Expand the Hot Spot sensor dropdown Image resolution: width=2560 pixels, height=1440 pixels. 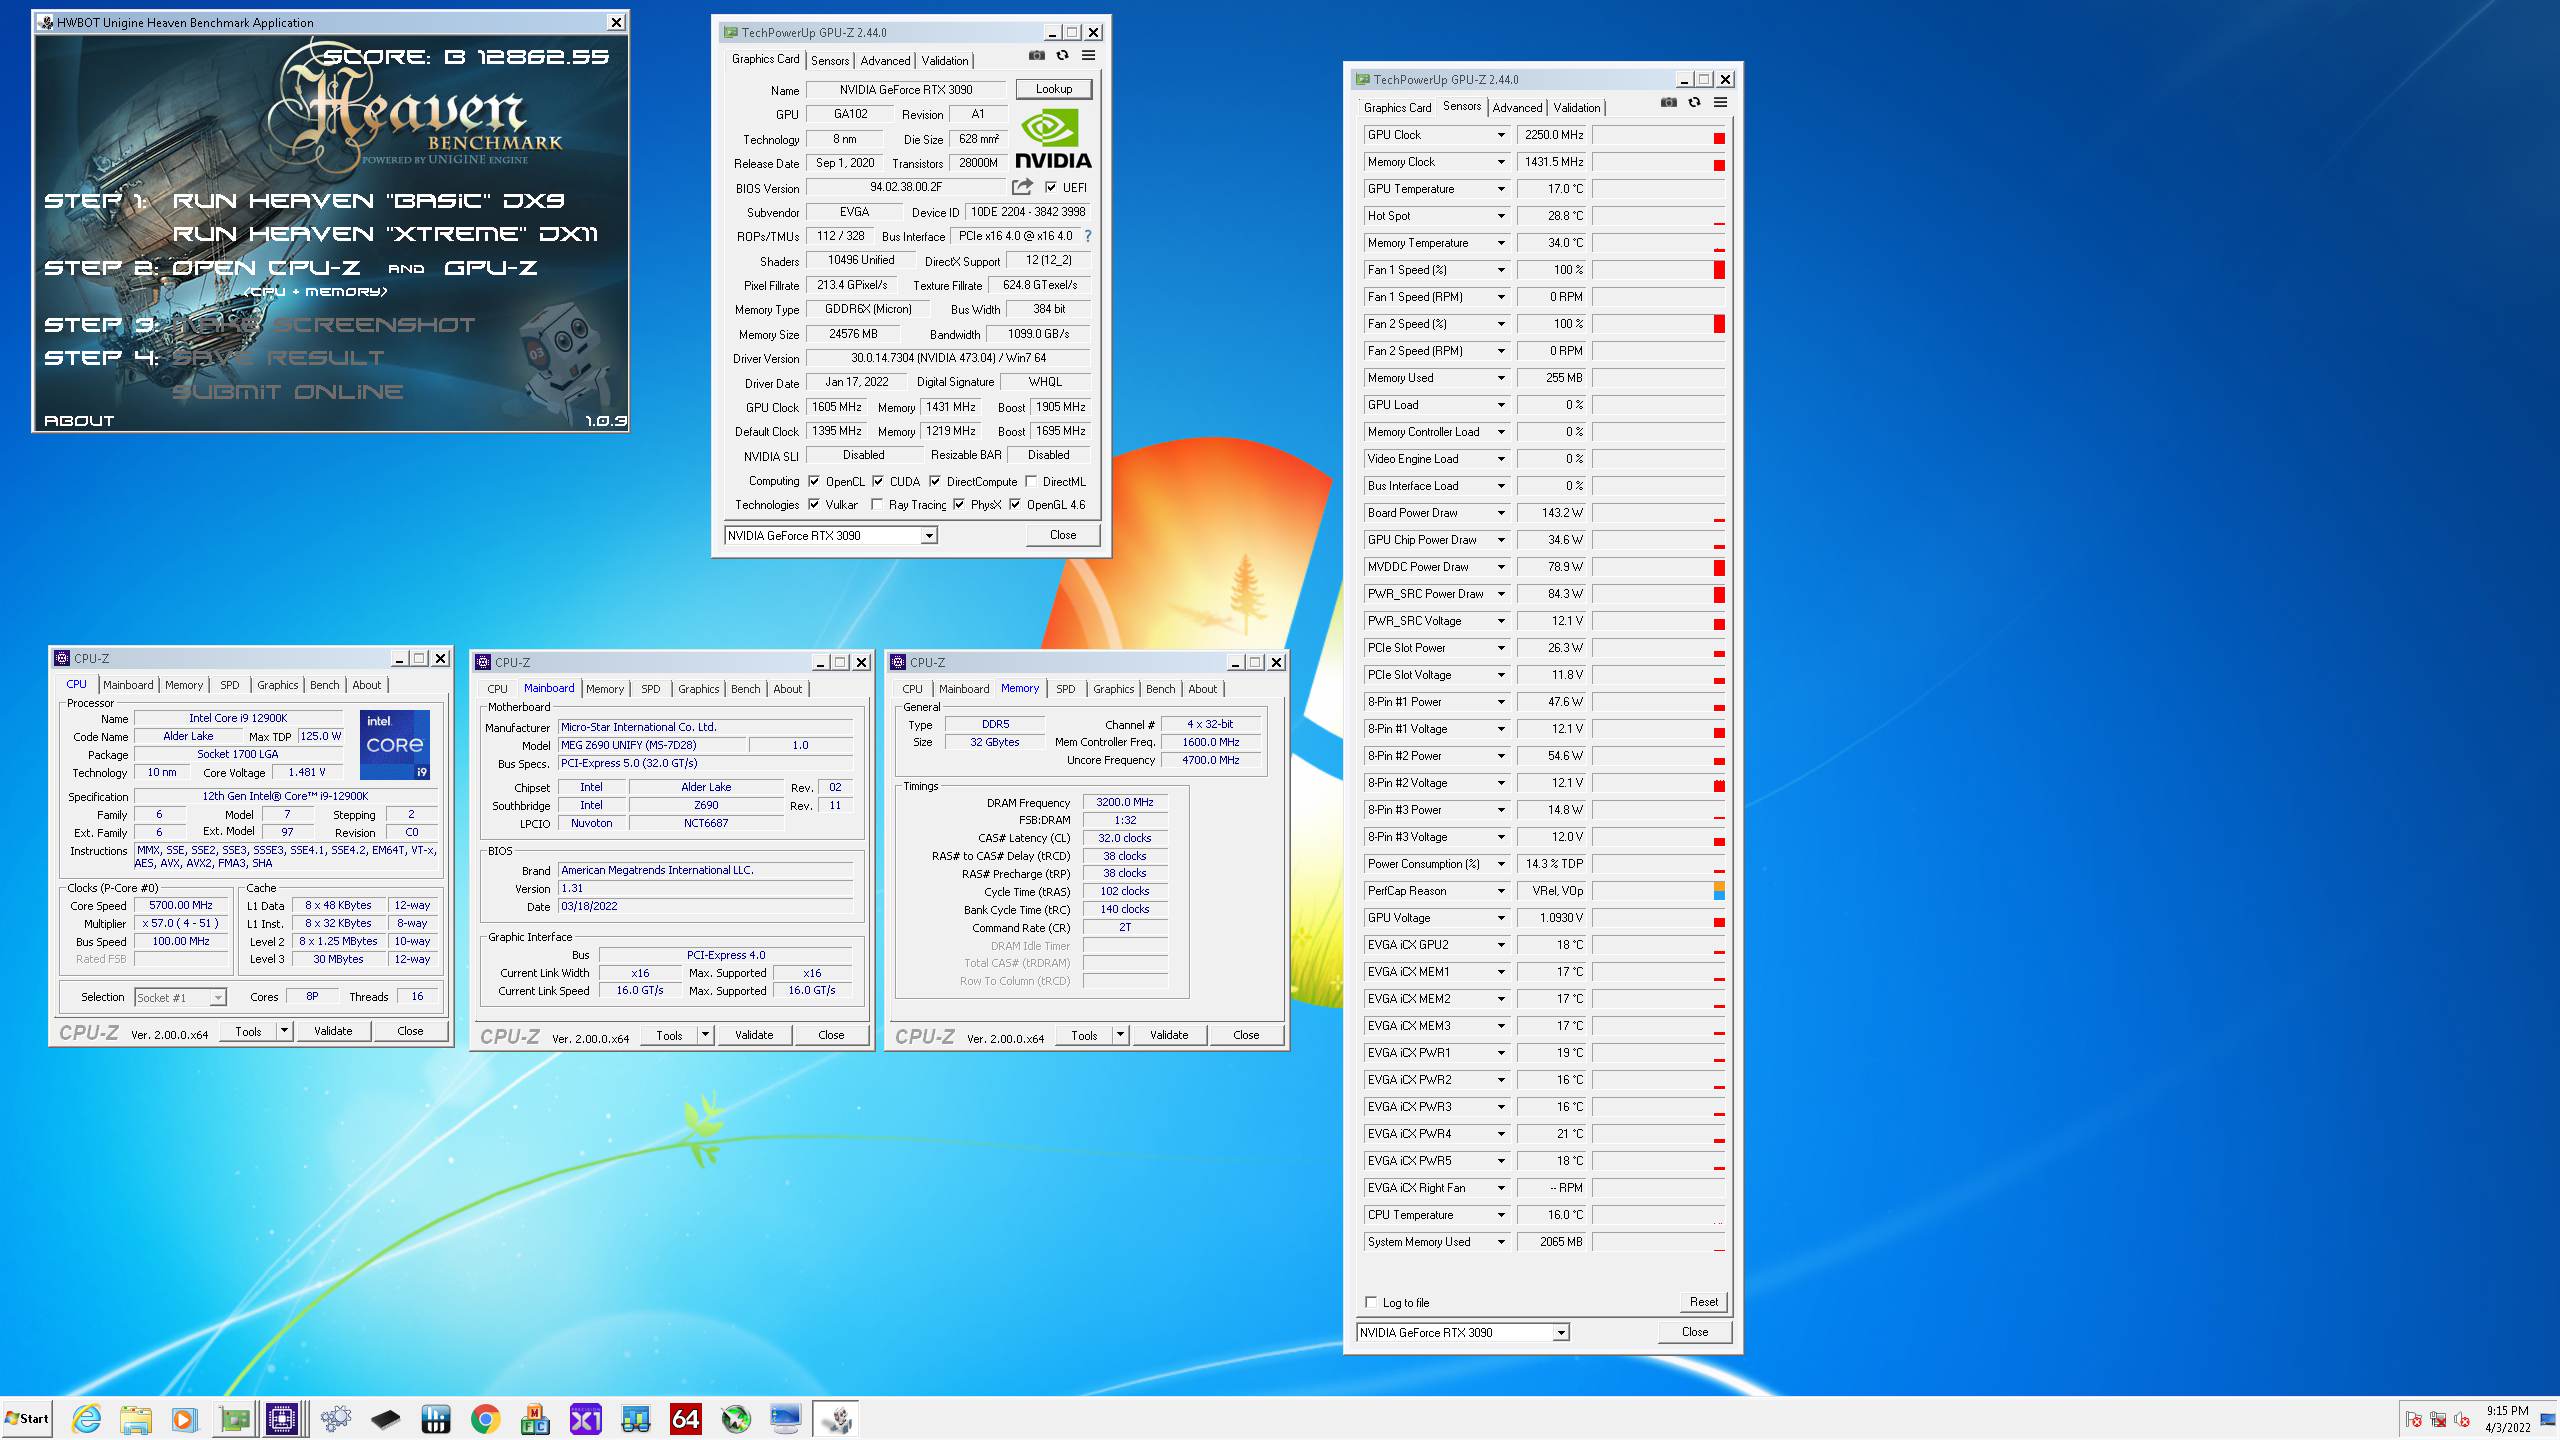point(1501,216)
